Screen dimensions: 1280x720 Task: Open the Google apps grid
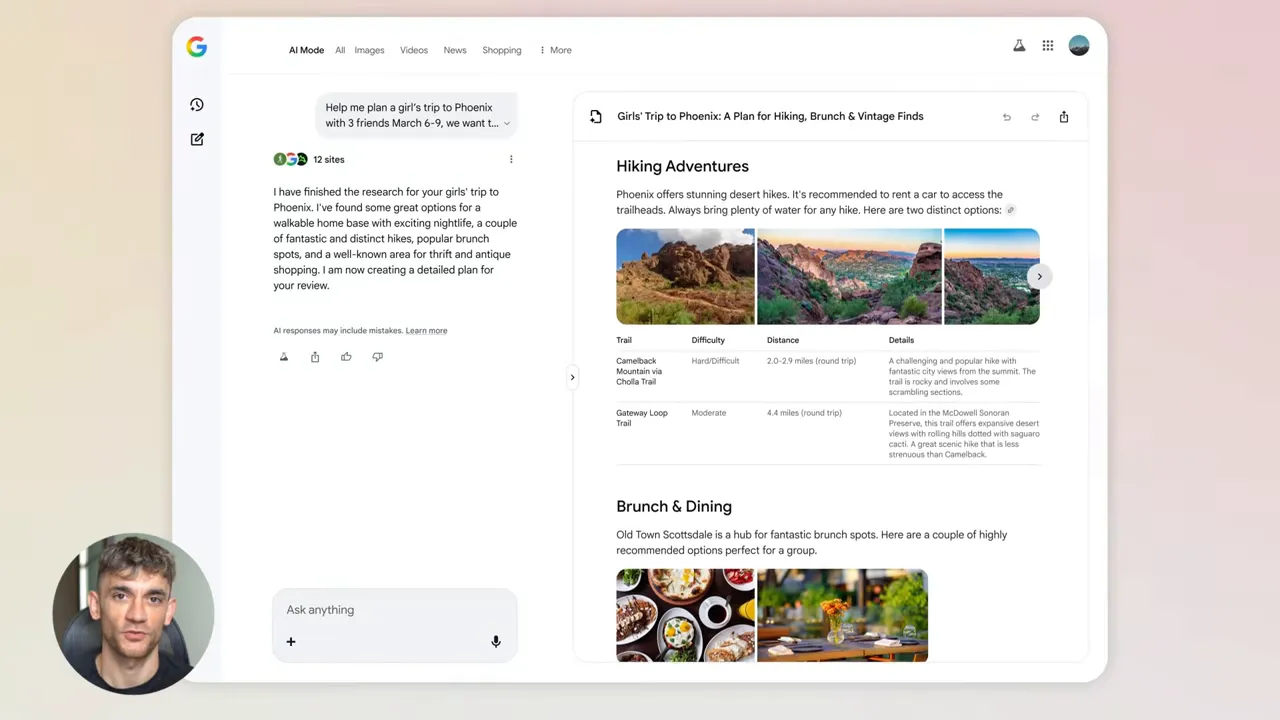tap(1048, 46)
